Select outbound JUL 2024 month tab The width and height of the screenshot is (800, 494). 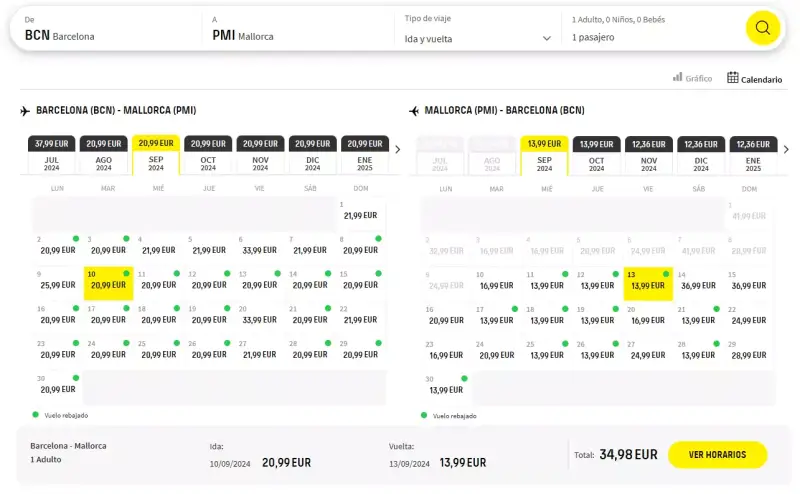(52, 155)
